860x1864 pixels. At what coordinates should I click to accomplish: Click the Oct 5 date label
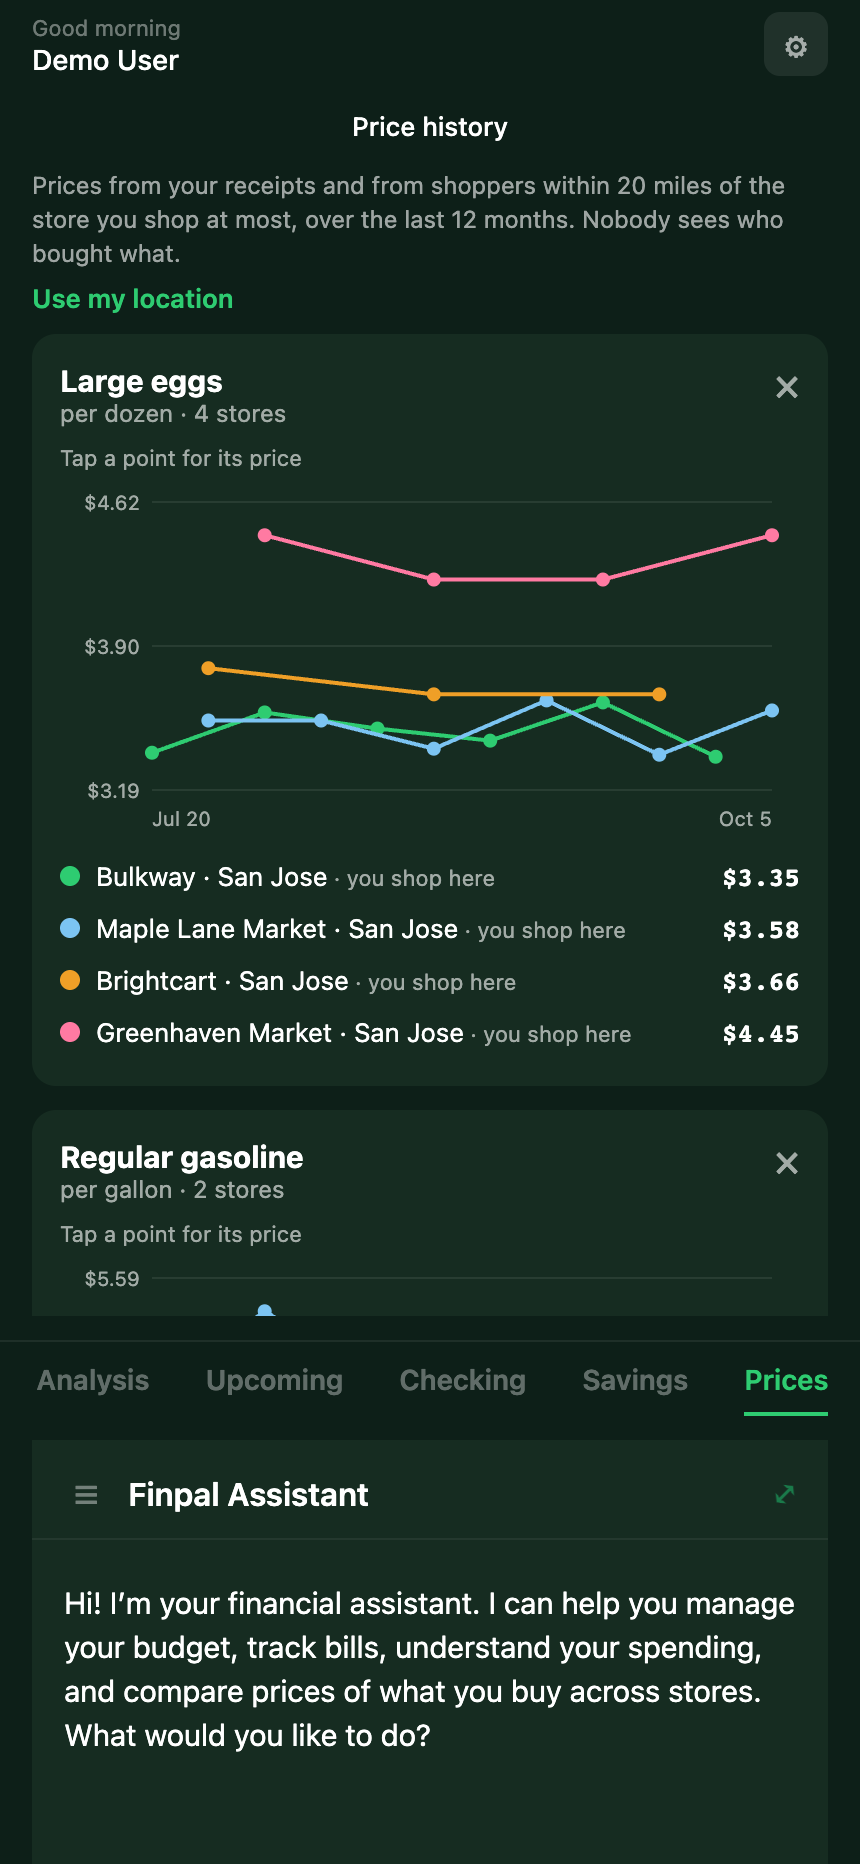(745, 819)
